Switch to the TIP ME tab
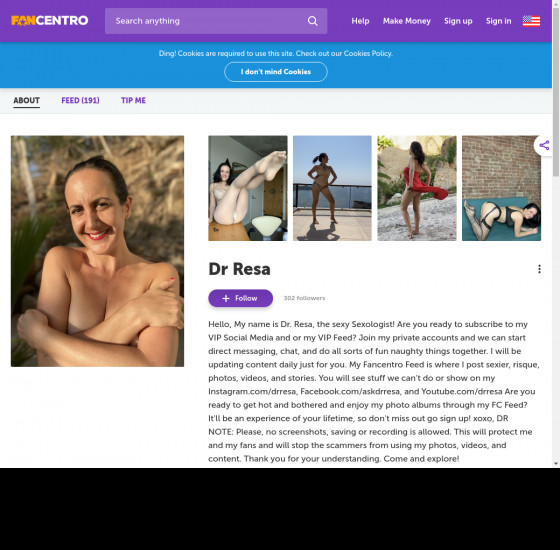The height and width of the screenshot is (550, 560). point(133,100)
